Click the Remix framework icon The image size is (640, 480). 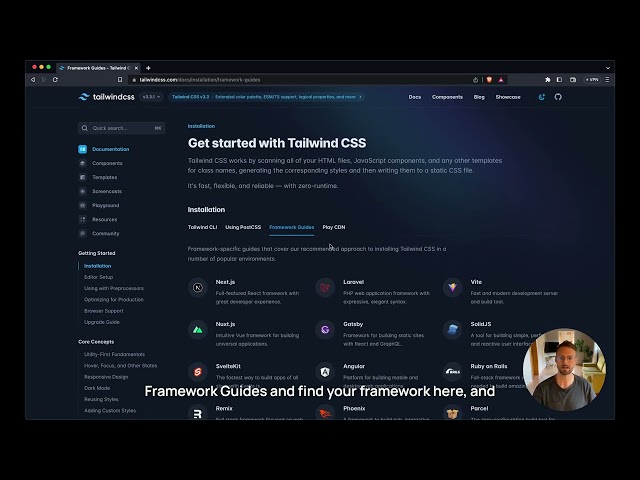198,413
